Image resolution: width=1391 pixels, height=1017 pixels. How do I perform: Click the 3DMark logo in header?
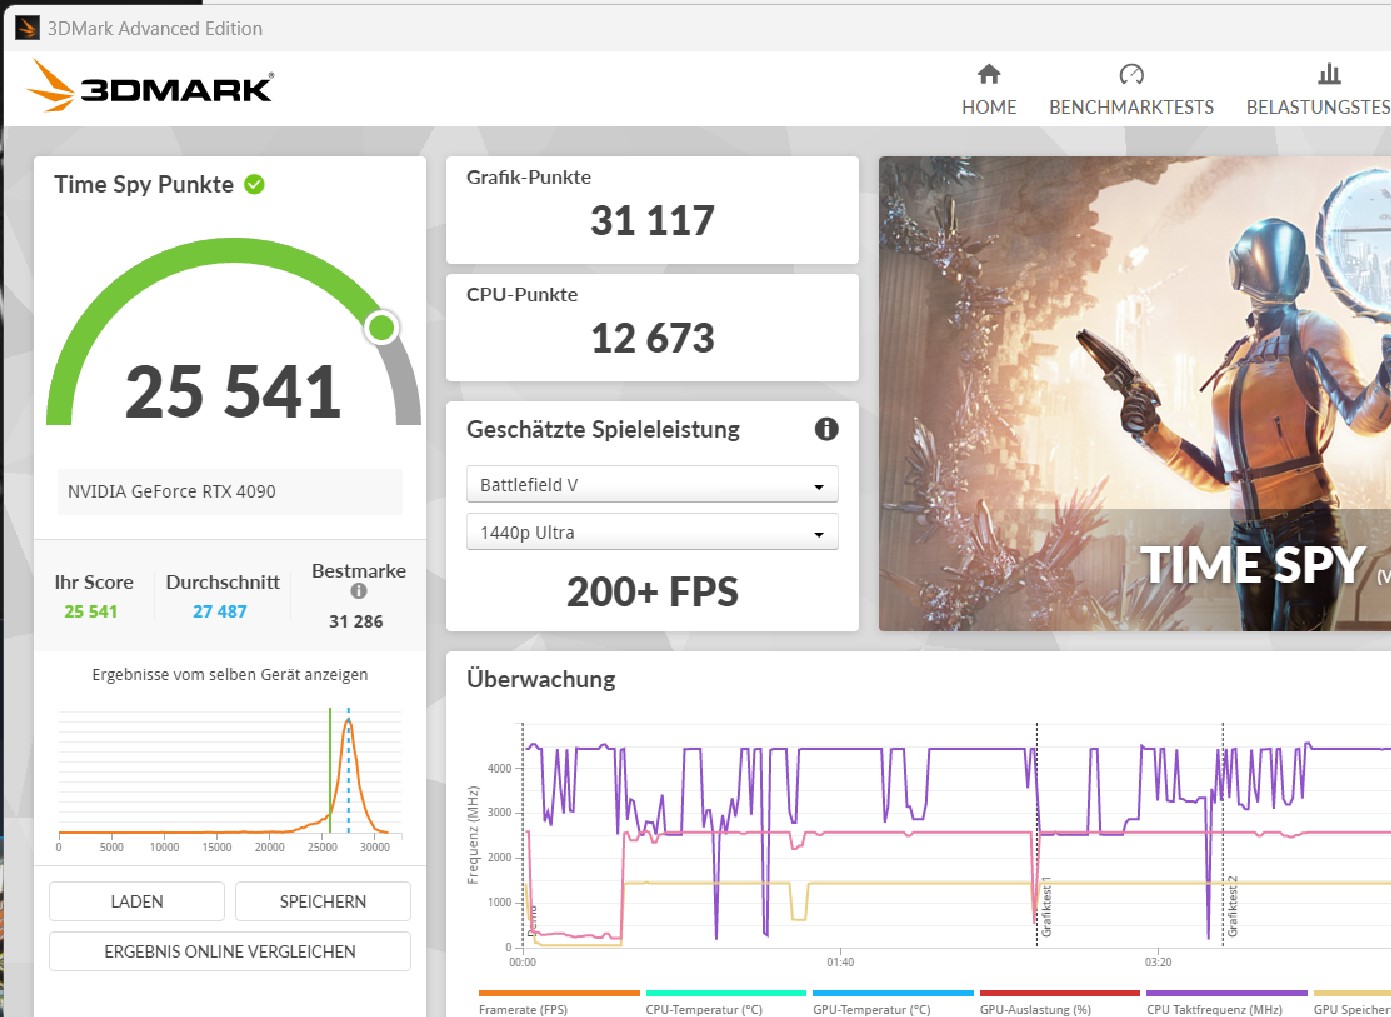point(150,86)
